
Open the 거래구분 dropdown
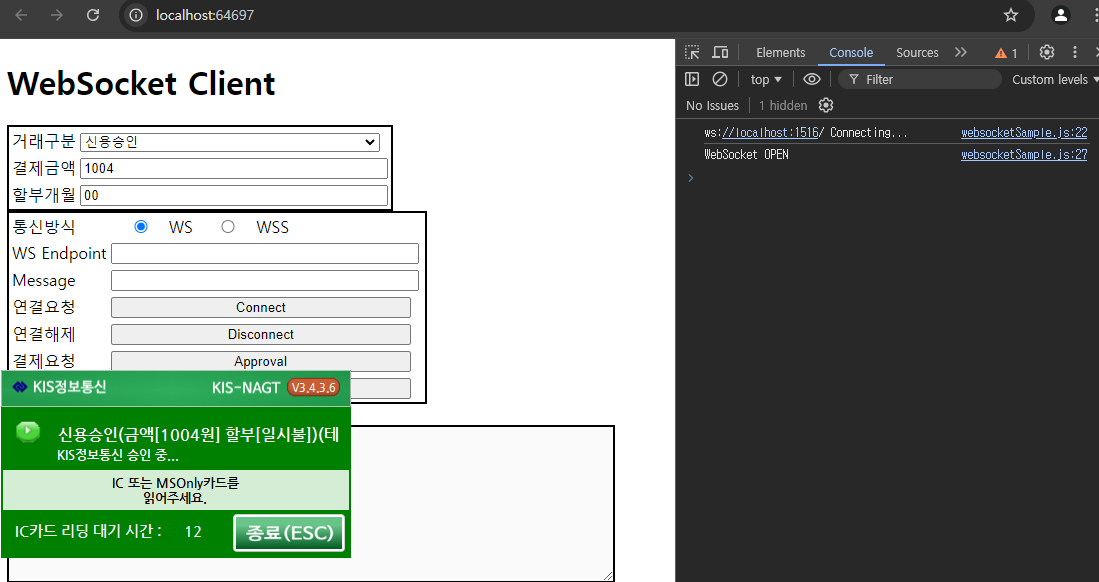(x=230, y=142)
